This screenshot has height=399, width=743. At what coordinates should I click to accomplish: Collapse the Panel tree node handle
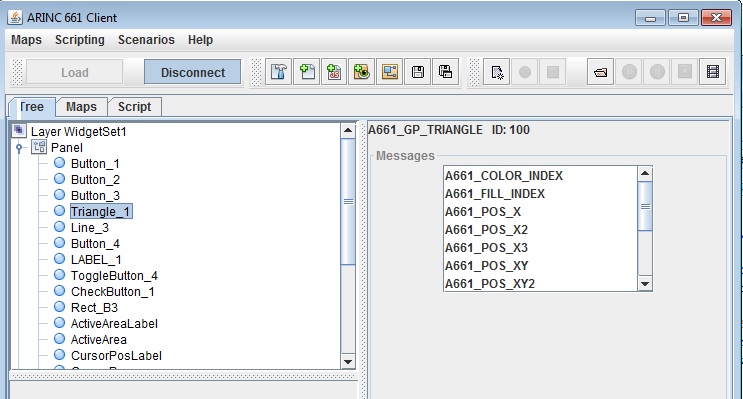19,148
